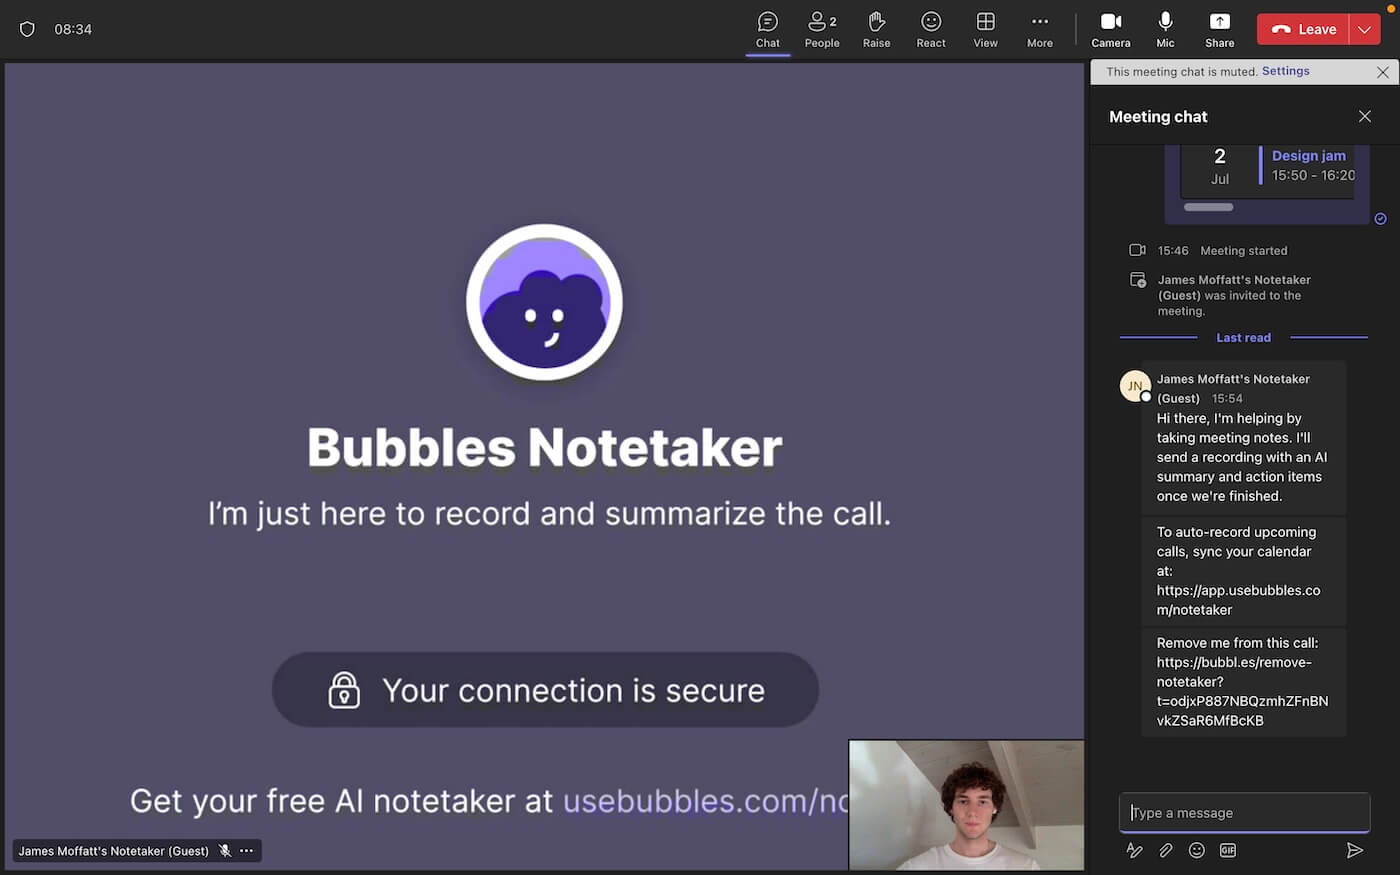
Task: Click the Meeting started video icon
Action: click(1137, 250)
